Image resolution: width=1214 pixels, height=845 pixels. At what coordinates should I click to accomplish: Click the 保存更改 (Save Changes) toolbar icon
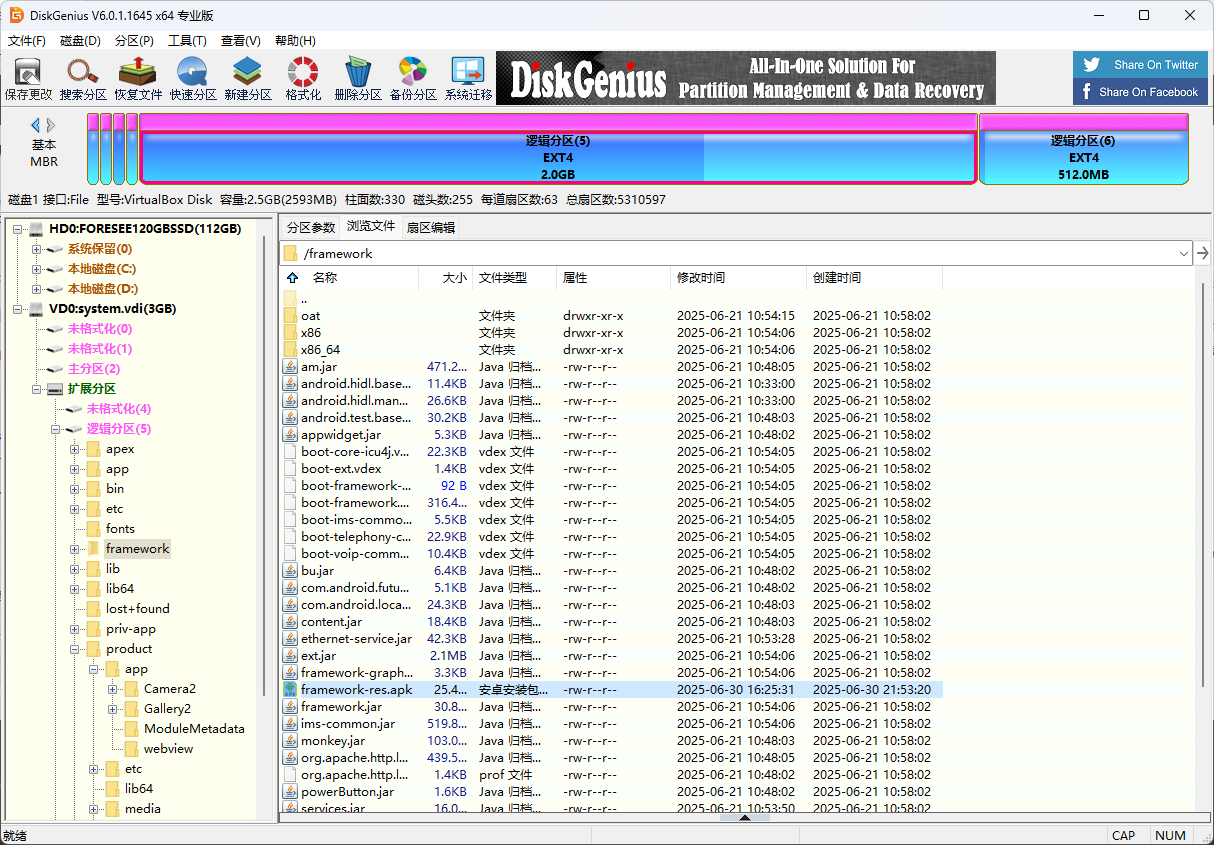(x=27, y=77)
